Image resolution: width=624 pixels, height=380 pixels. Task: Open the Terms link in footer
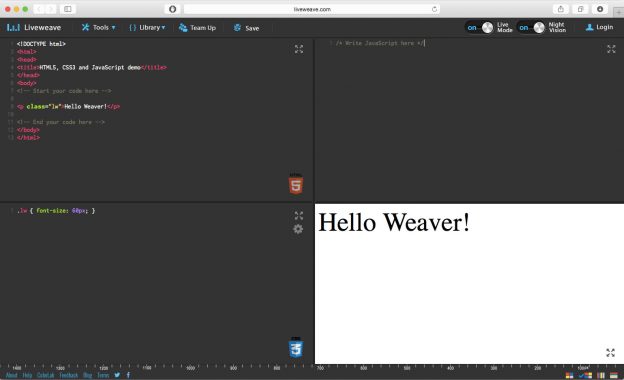tap(103, 375)
